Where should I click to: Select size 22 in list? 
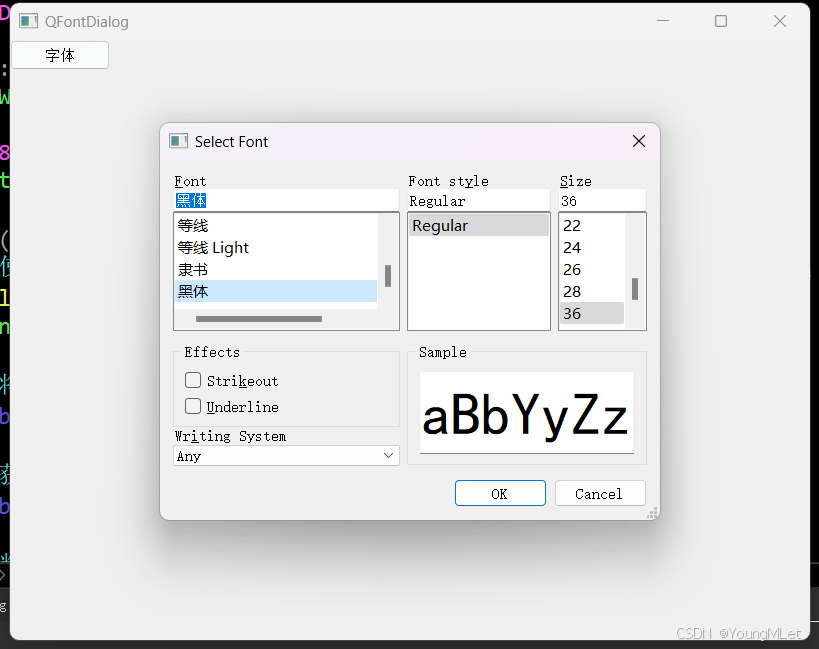tap(592, 226)
